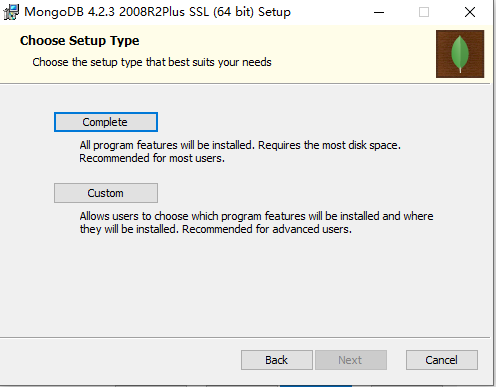Minimize the setup window

(x=379, y=12)
